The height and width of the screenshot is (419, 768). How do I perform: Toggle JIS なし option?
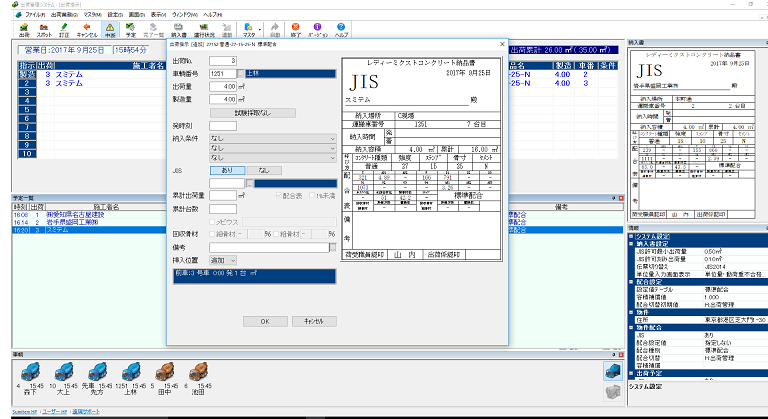264,171
